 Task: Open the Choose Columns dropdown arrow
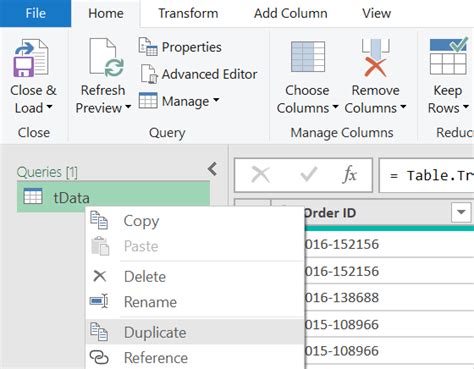pyautogui.click(x=335, y=107)
